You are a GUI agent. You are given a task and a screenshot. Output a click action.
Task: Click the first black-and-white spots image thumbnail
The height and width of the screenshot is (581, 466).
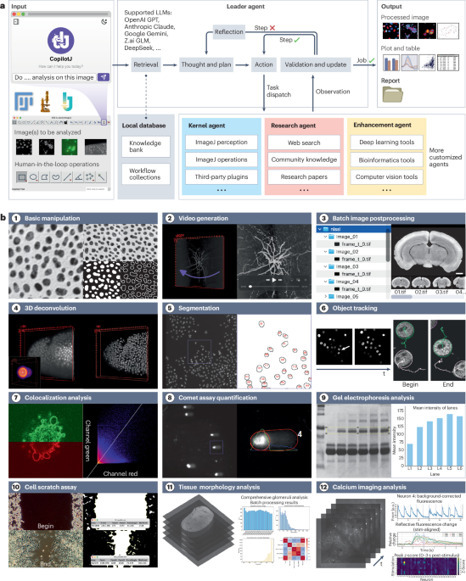click(24, 147)
